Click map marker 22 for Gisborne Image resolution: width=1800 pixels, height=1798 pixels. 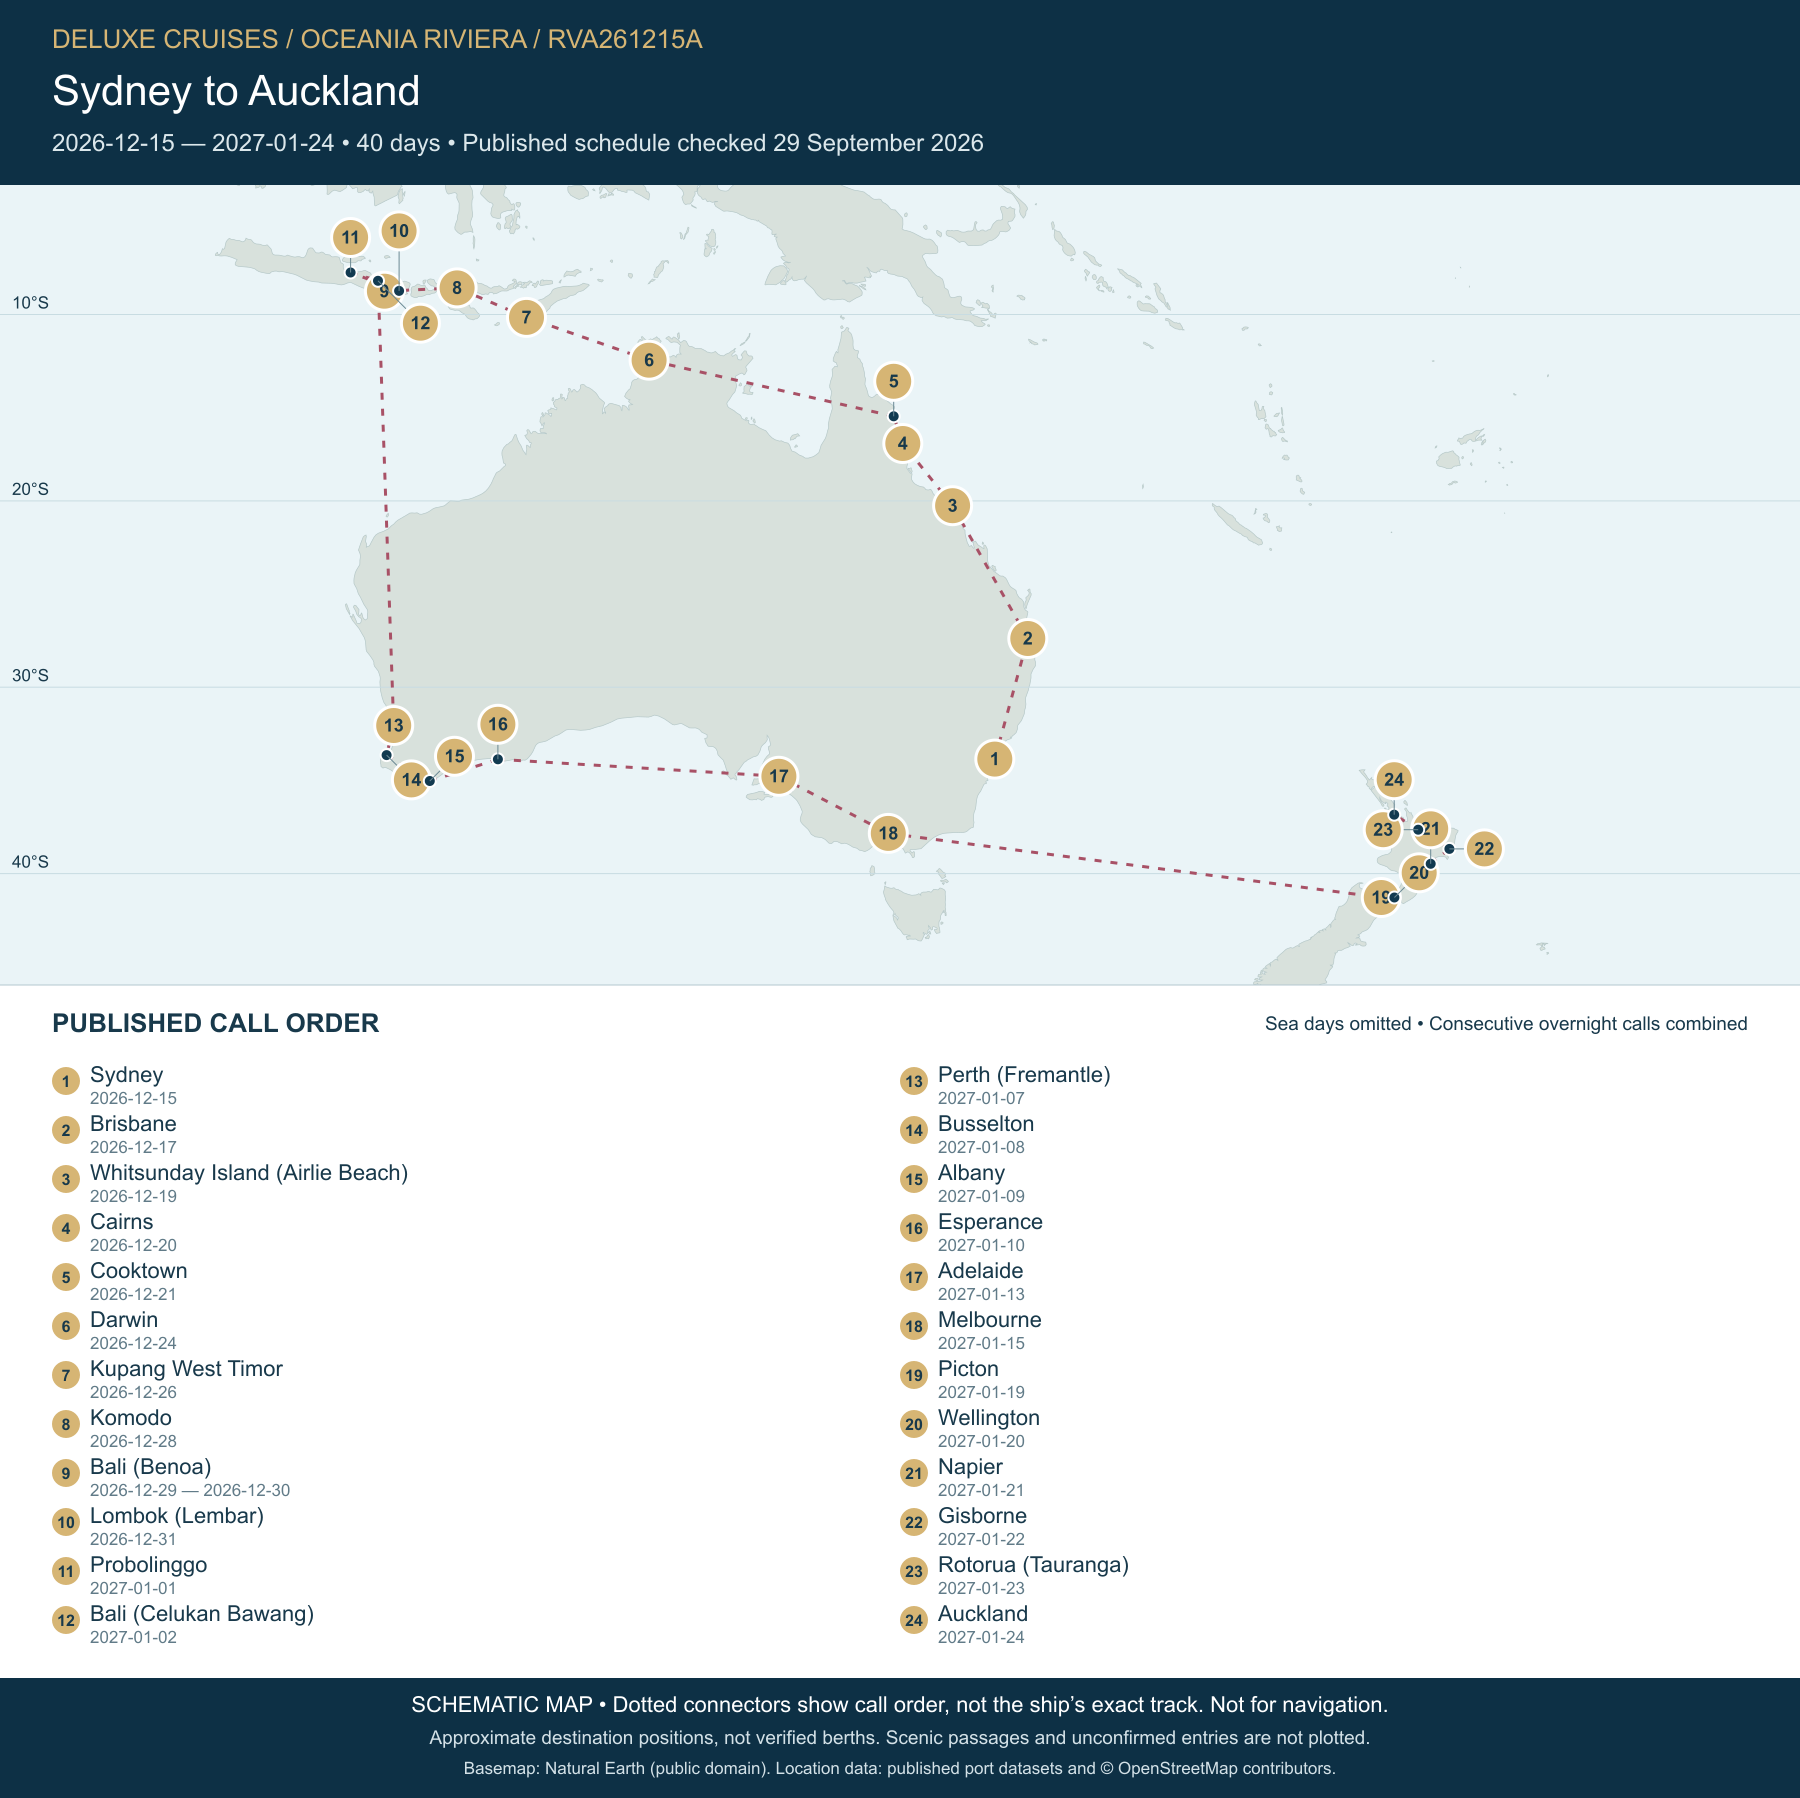(x=1484, y=849)
